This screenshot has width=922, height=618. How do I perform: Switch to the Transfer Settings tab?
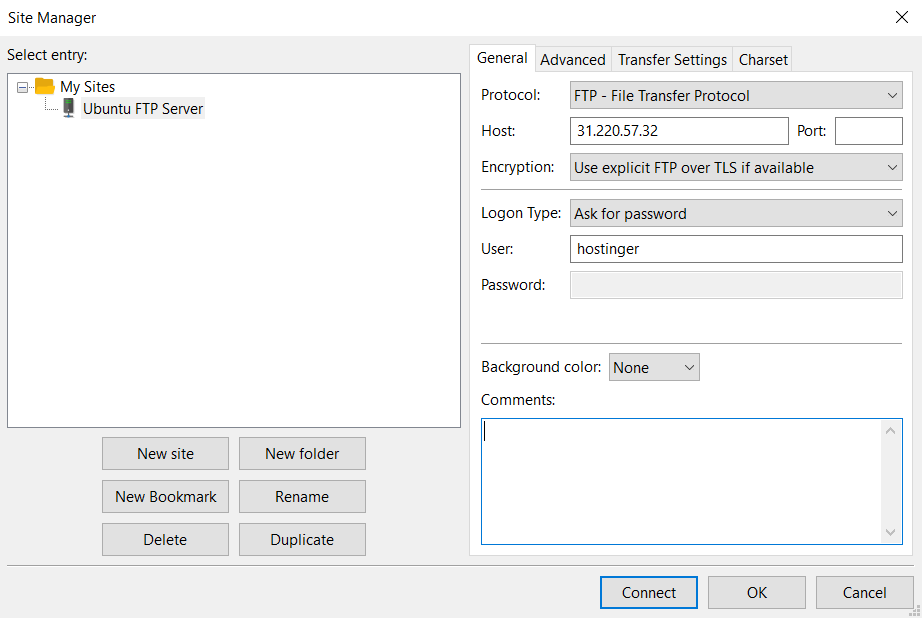point(671,59)
